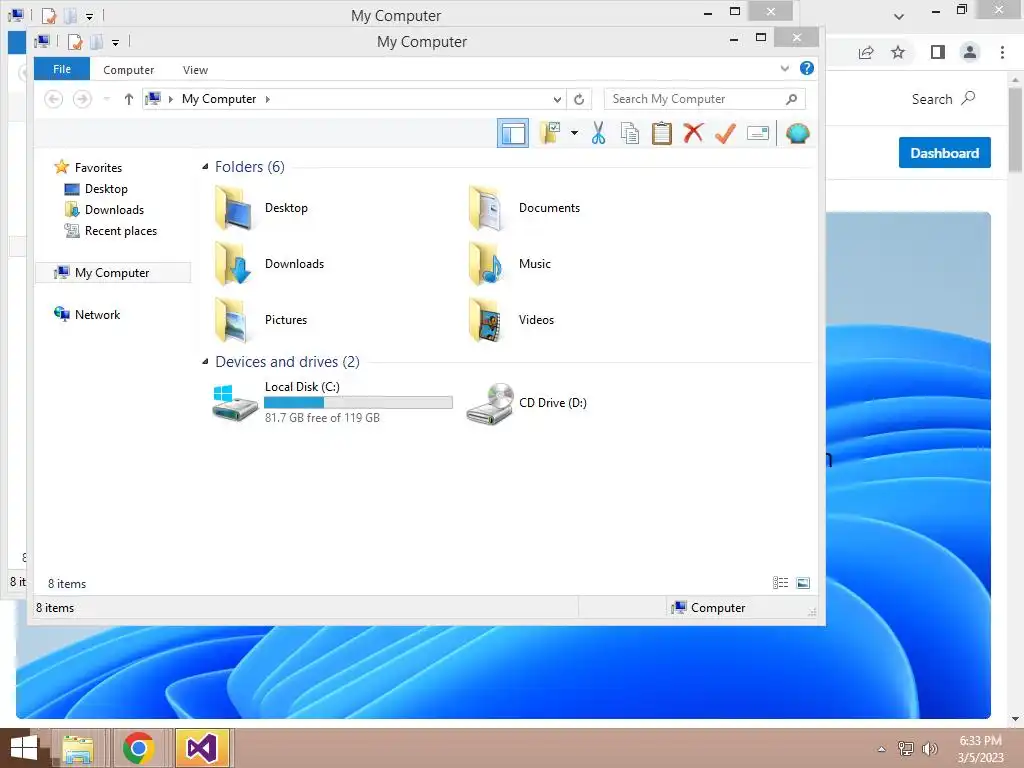Click the bookmark star icon in Chrome

(x=898, y=52)
